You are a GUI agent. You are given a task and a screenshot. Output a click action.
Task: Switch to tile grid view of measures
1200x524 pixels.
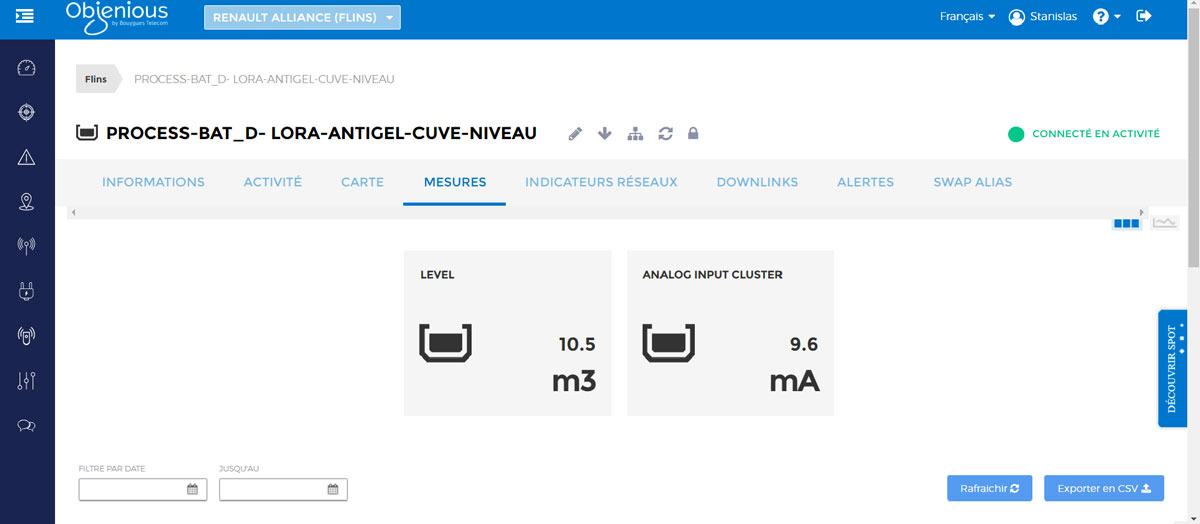coord(1127,224)
